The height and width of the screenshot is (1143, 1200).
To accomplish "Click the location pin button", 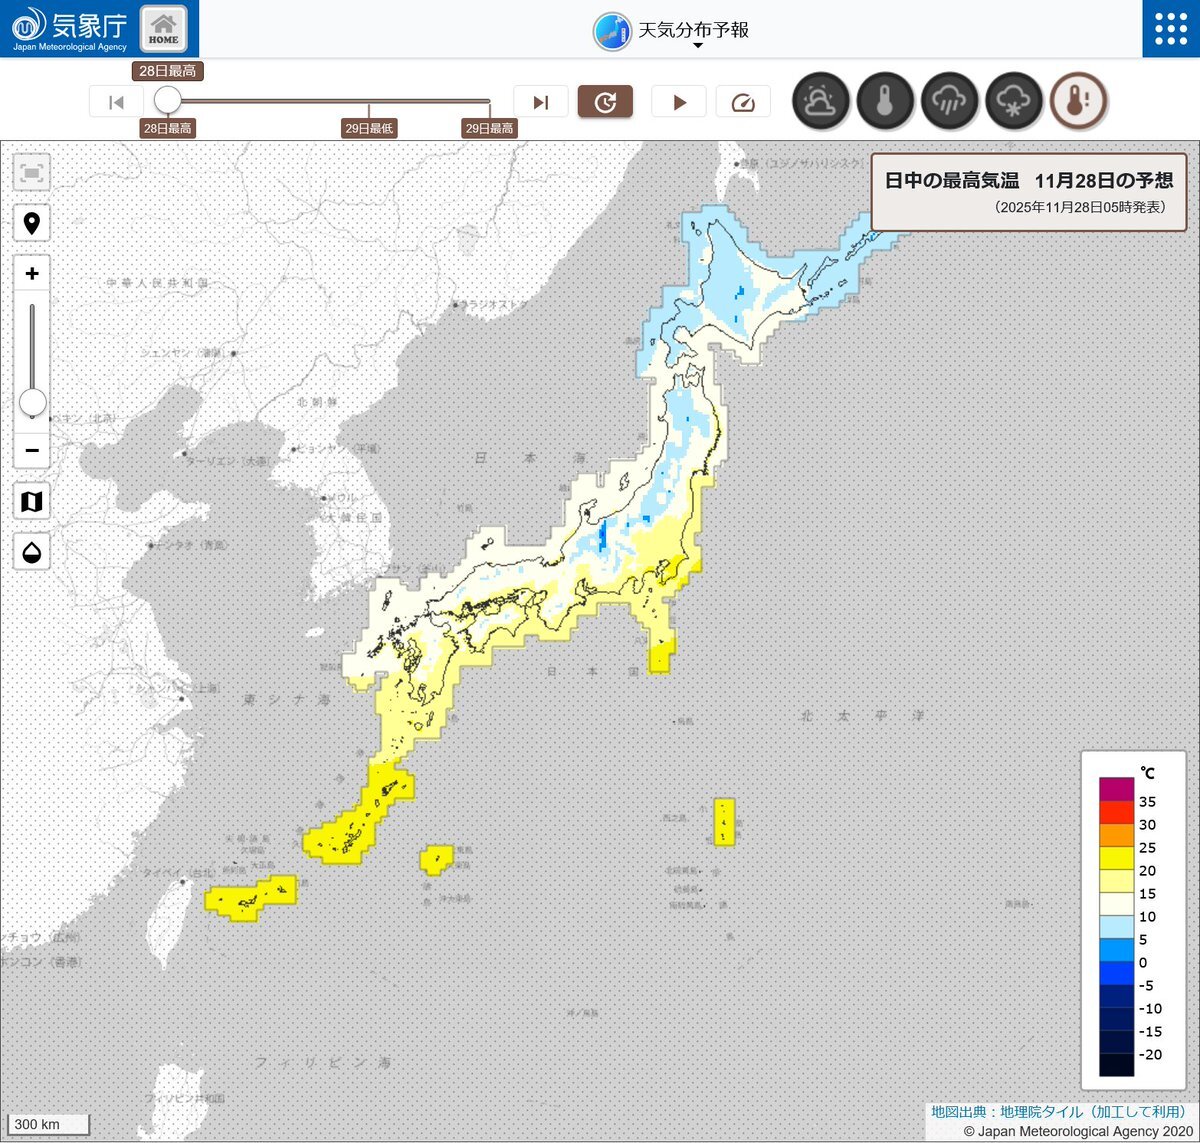I will click(x=32, y=223).
